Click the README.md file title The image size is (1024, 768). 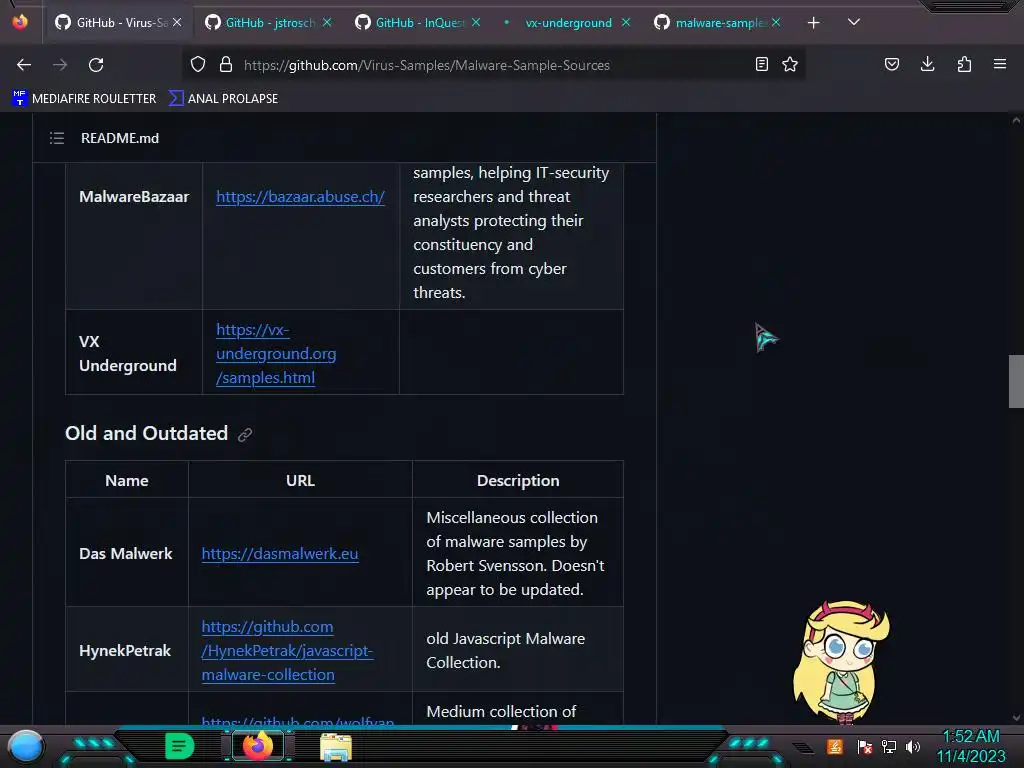[x=120, y=138]
